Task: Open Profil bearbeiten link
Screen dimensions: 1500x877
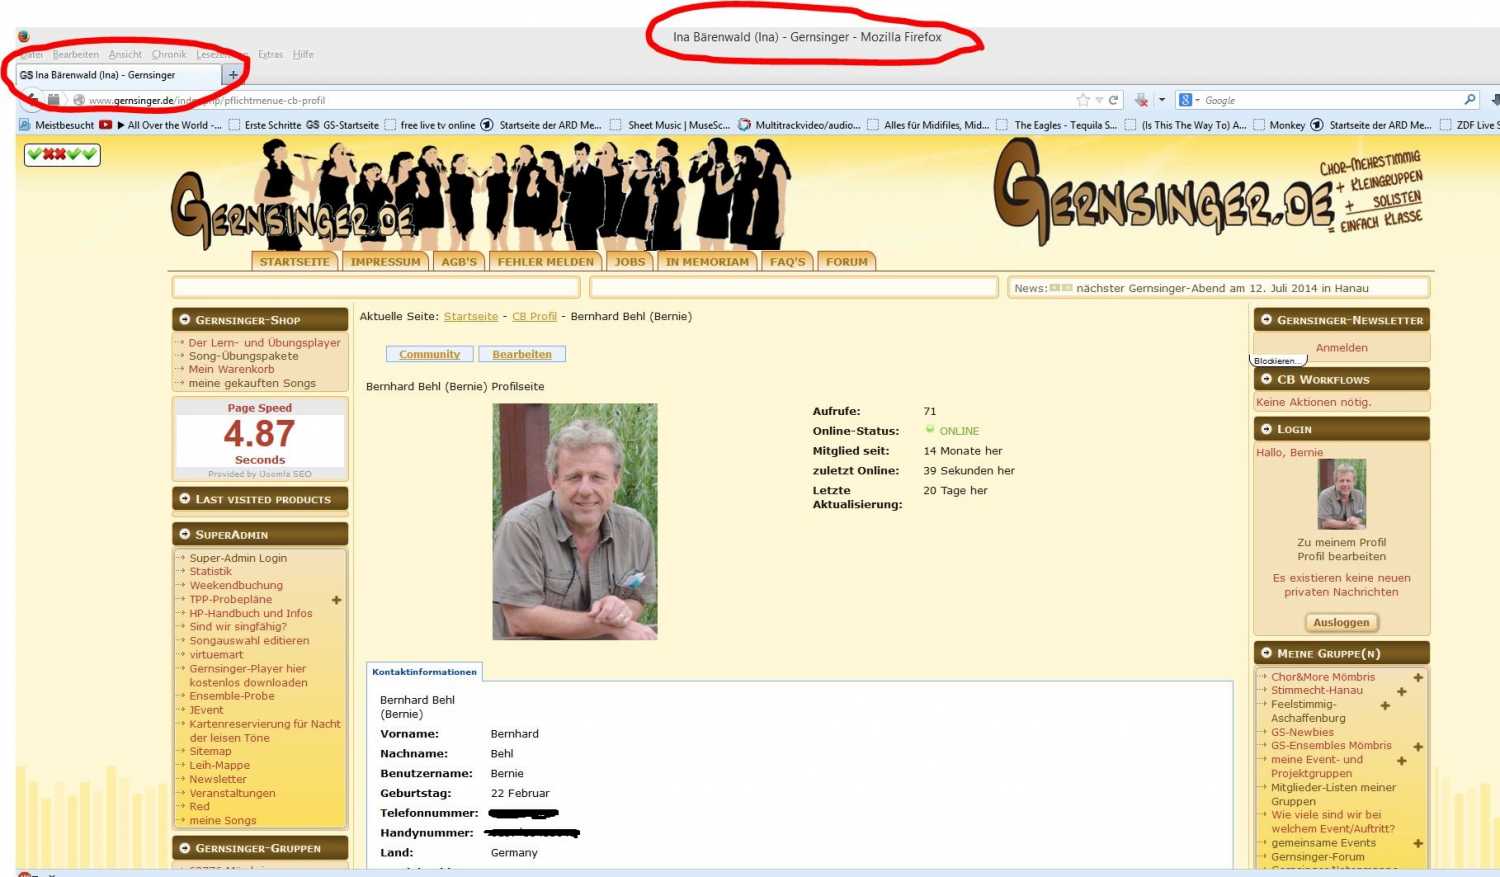Action: point(1342,556)
